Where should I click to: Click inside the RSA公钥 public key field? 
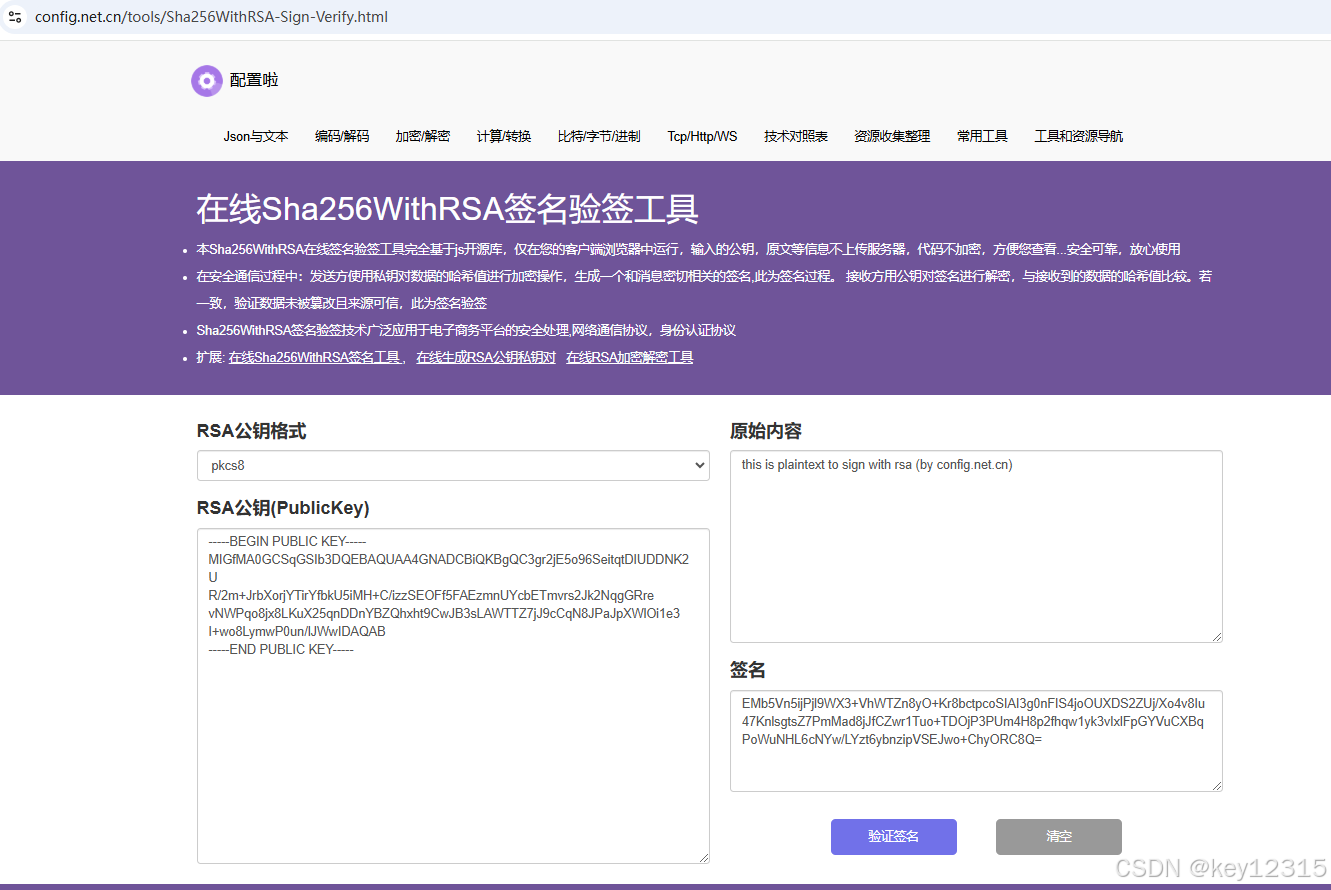tap(450, 700)
